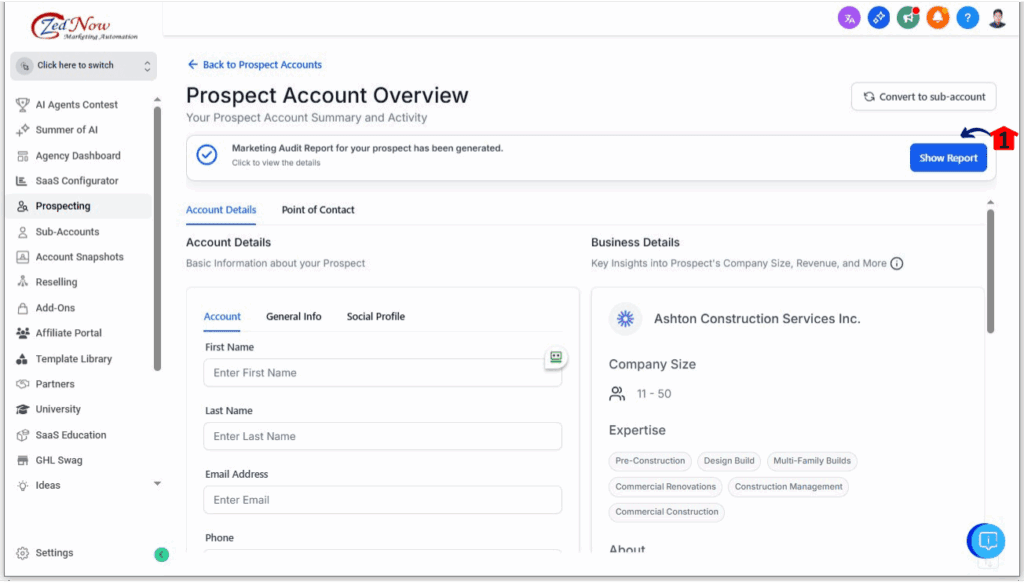Click 'Ashton Construction Services Inc.' company name
1024x583 pixels.
coord(757,319)
